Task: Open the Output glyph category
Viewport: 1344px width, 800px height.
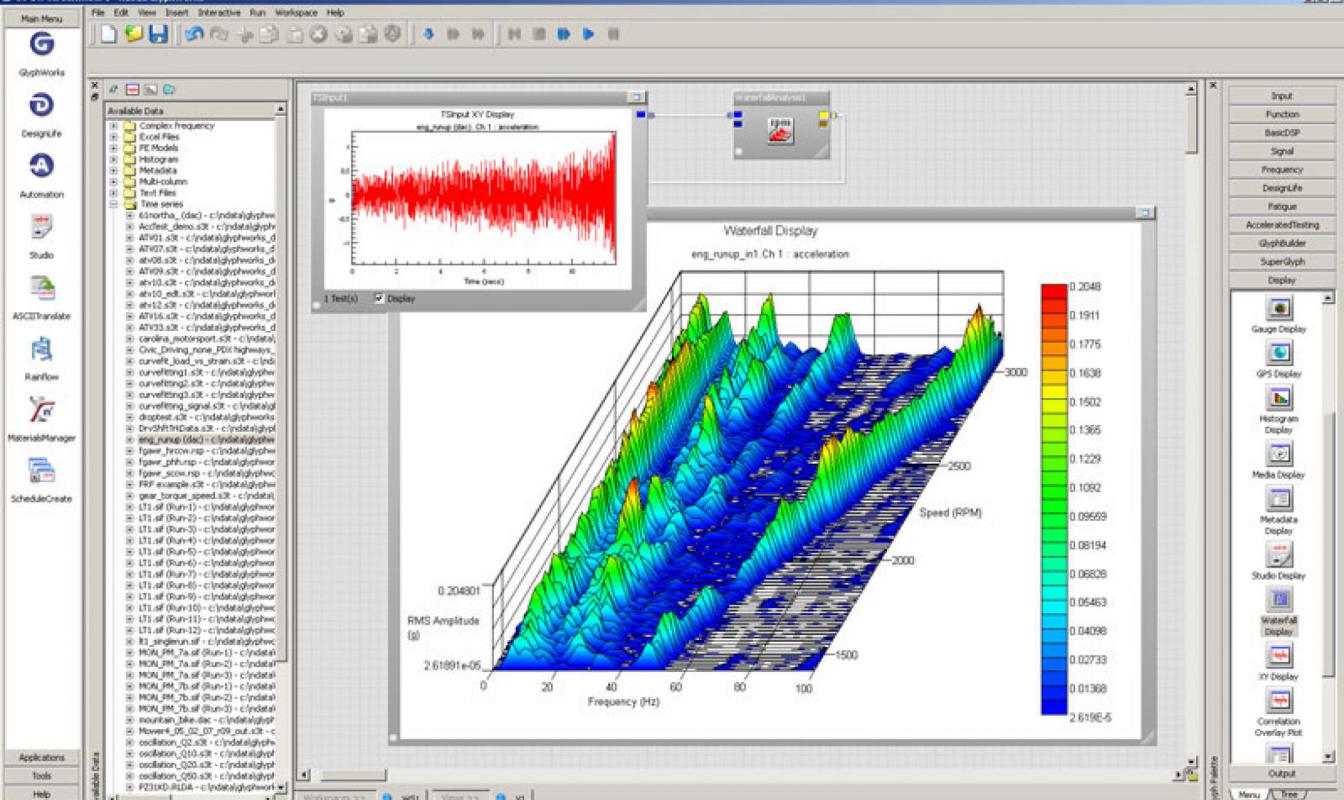Action: [1282, 773]
